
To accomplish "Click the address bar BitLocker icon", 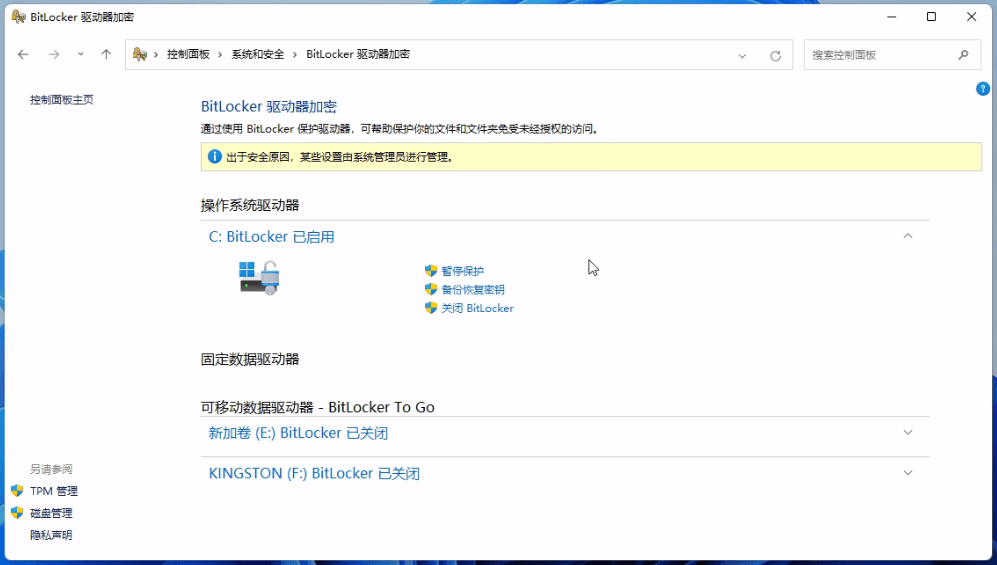I will 140,55.
